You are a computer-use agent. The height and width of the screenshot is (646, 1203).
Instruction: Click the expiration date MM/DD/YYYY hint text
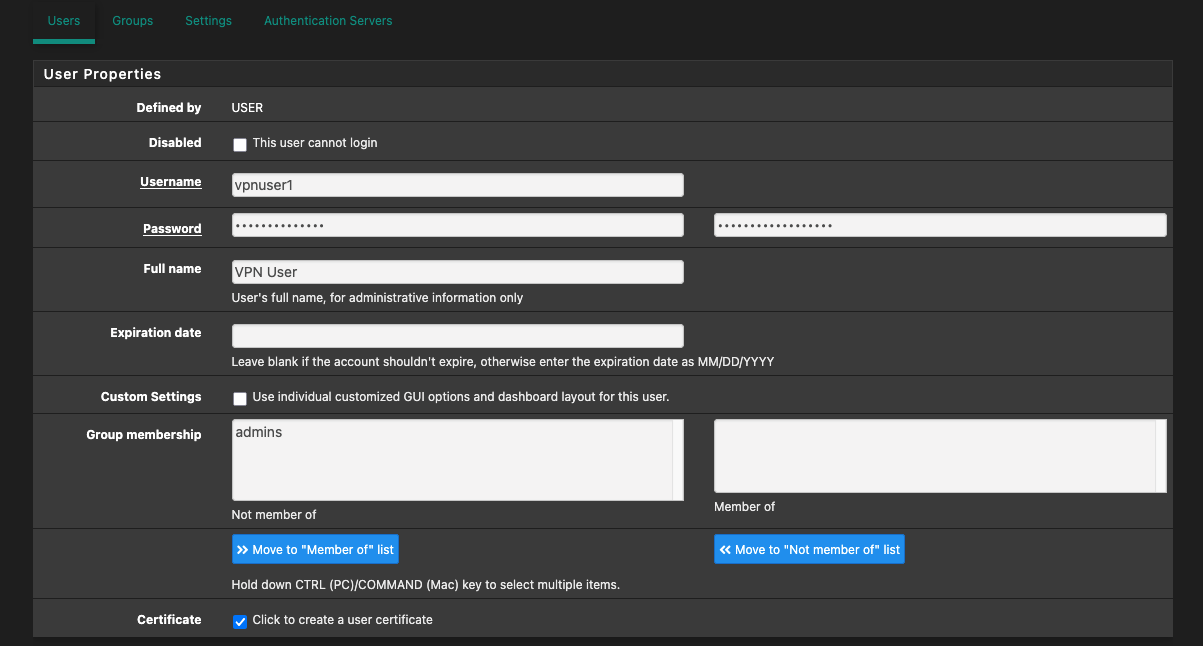tap(503, 362)
